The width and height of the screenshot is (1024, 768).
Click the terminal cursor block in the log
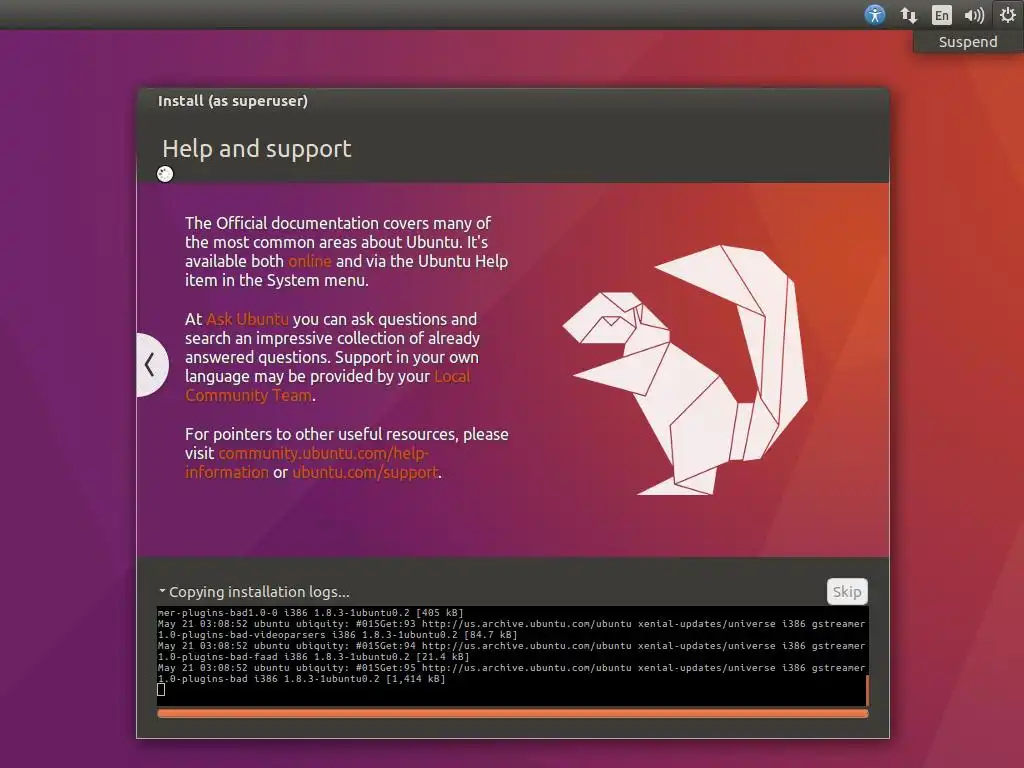(x=161, y=690)
